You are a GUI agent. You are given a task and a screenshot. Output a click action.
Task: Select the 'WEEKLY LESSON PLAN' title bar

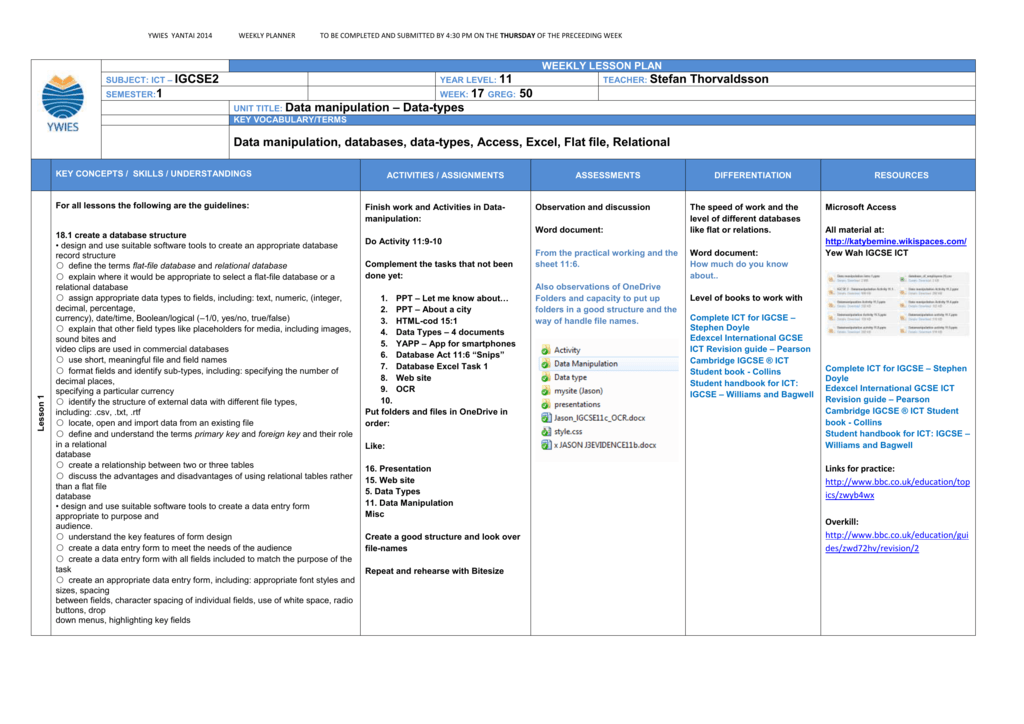(601, 66)
